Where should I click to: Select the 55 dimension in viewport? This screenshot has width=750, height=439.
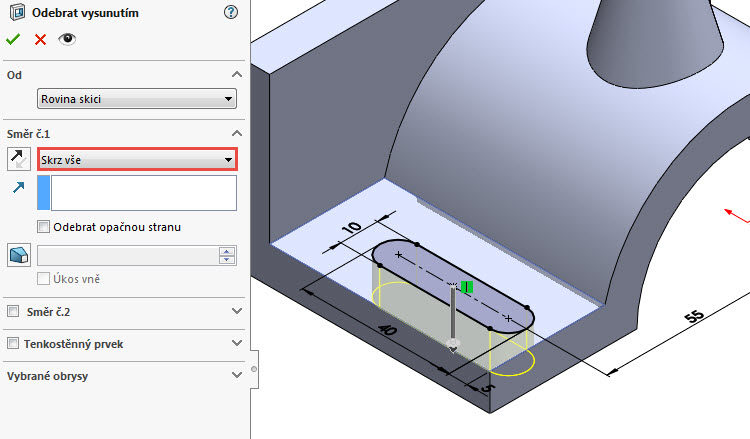point(694,316)
